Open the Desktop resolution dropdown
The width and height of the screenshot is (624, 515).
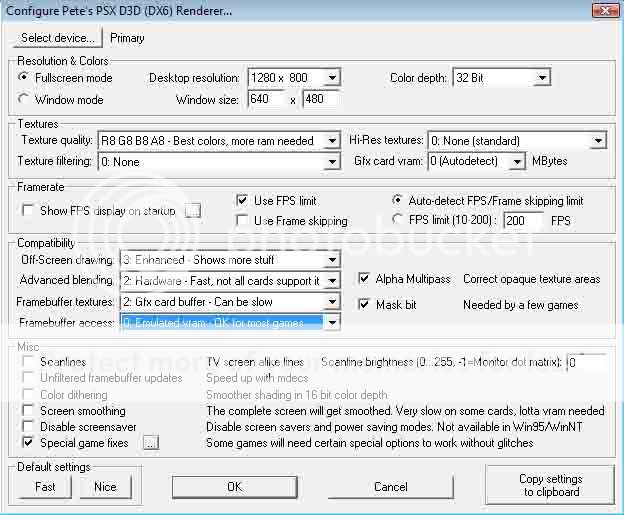[x=294, y=78]
